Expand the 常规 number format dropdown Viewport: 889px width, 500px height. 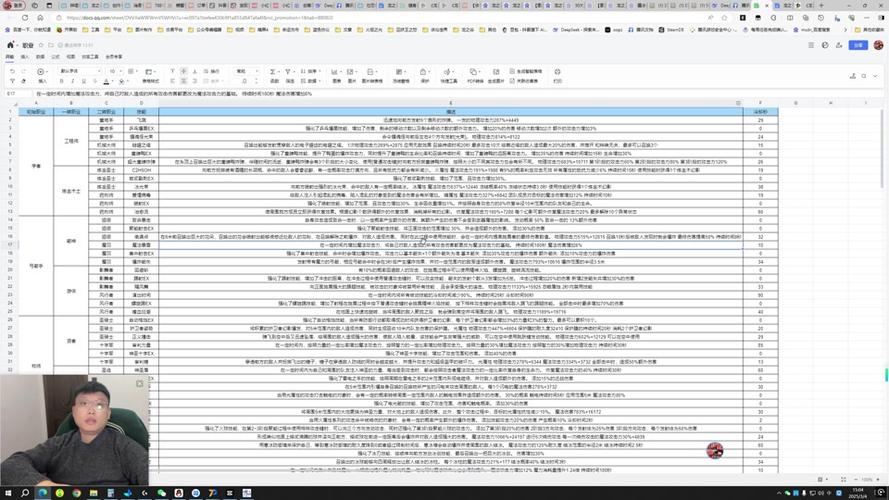pos(247,71)
